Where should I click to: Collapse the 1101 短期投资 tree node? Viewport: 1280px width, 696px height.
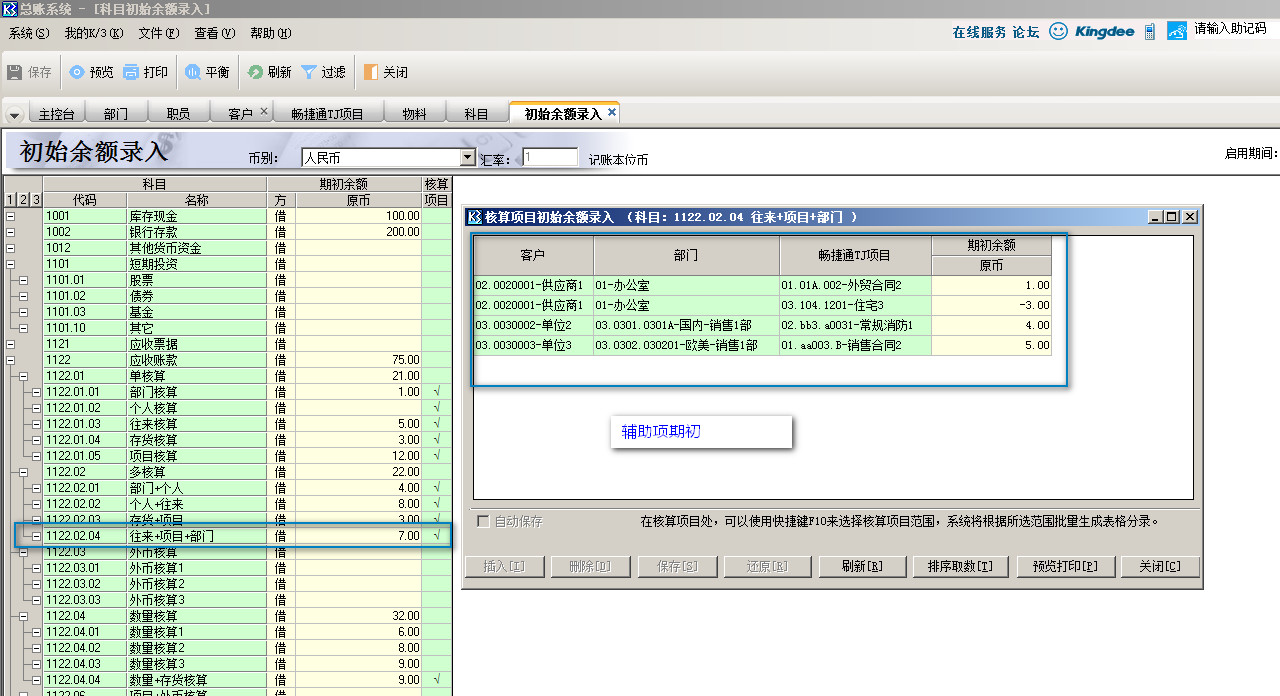11,264
